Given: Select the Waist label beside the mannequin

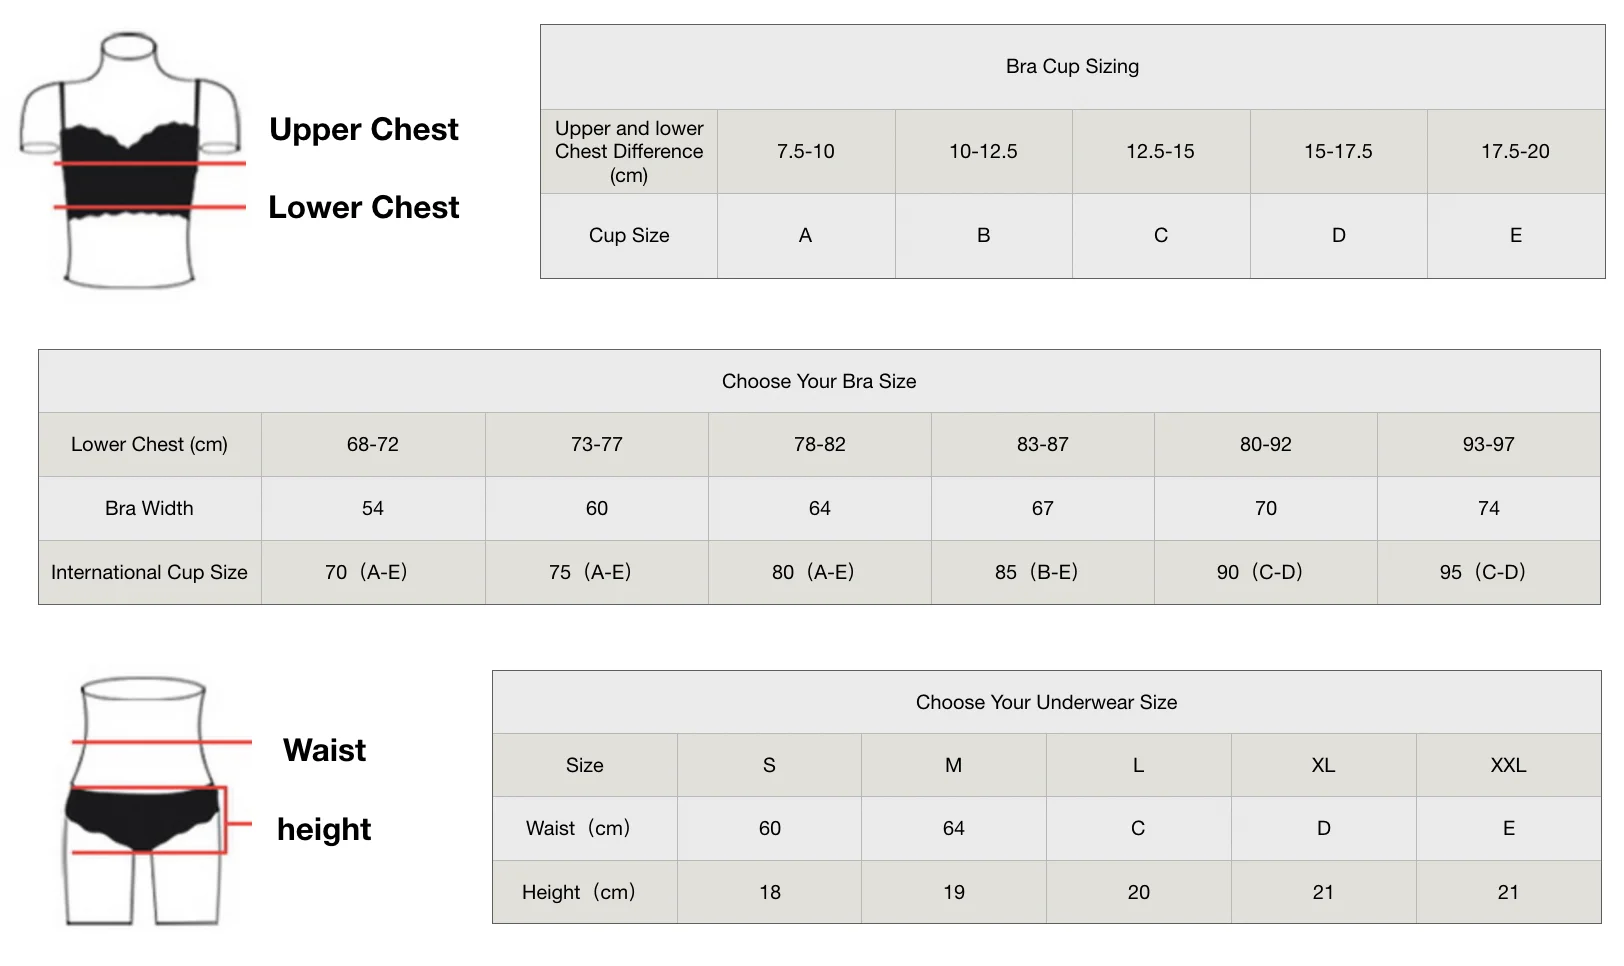Looking at the screenshot, I should [x=324, y=750].
